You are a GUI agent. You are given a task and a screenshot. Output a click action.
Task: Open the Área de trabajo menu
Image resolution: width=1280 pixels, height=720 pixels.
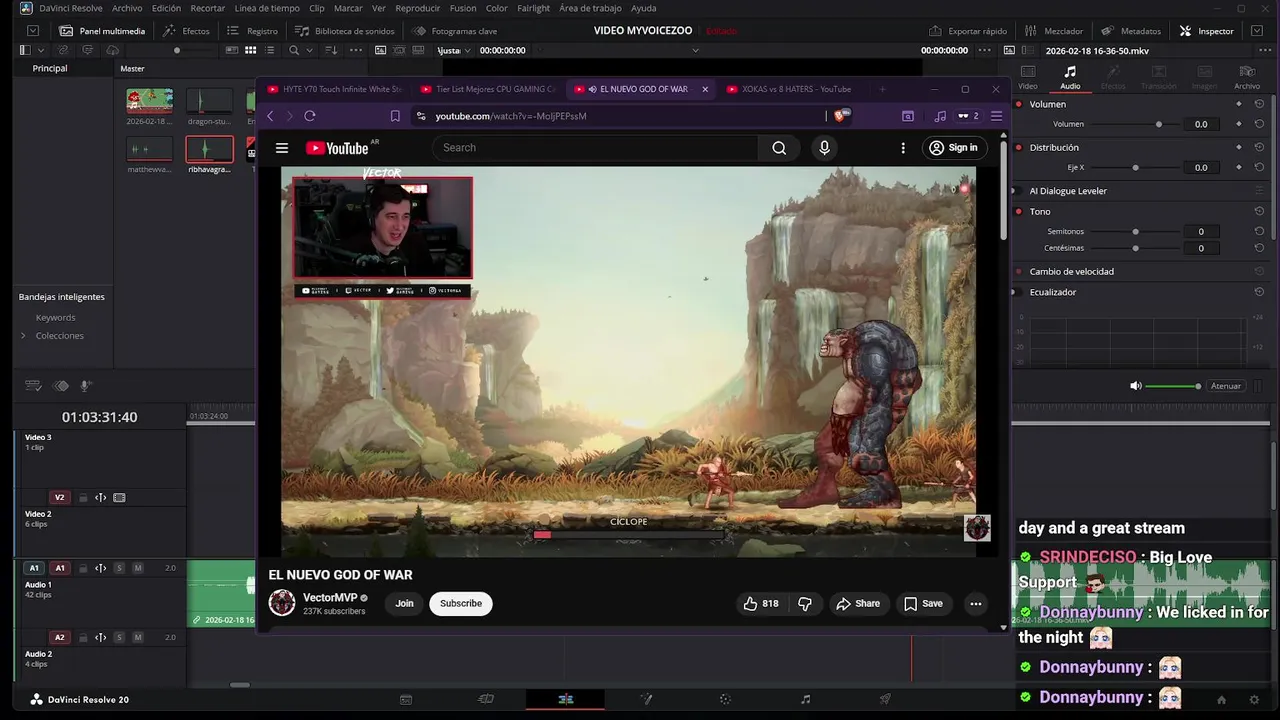(590, 8)
